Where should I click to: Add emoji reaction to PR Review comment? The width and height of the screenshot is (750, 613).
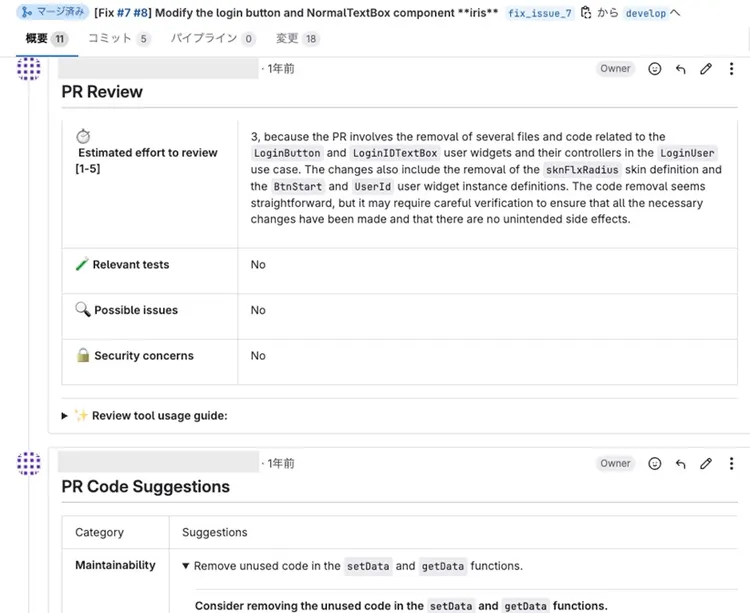[655, 69]
